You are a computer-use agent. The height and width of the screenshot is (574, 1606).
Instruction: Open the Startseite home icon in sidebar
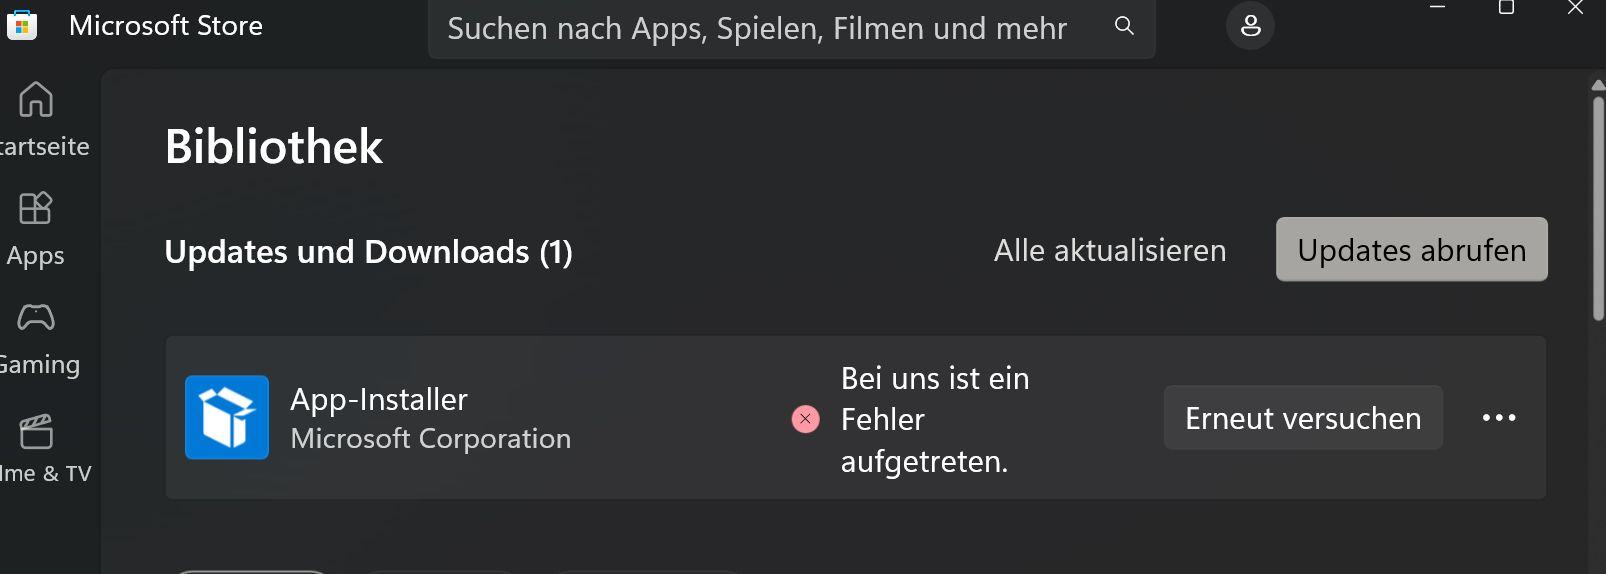pos(36,99)
